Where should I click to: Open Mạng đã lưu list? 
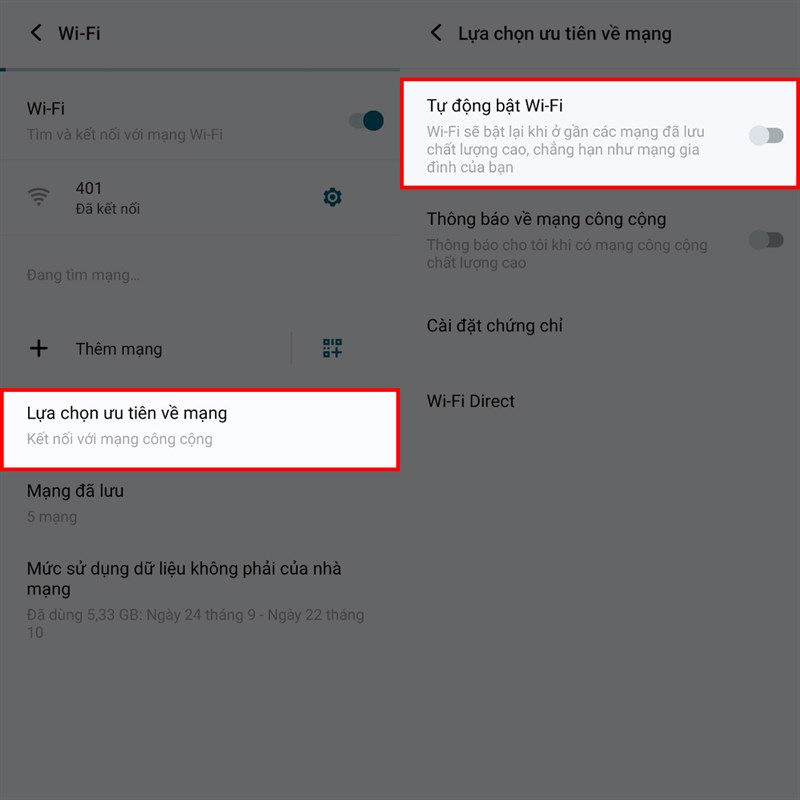200,503
